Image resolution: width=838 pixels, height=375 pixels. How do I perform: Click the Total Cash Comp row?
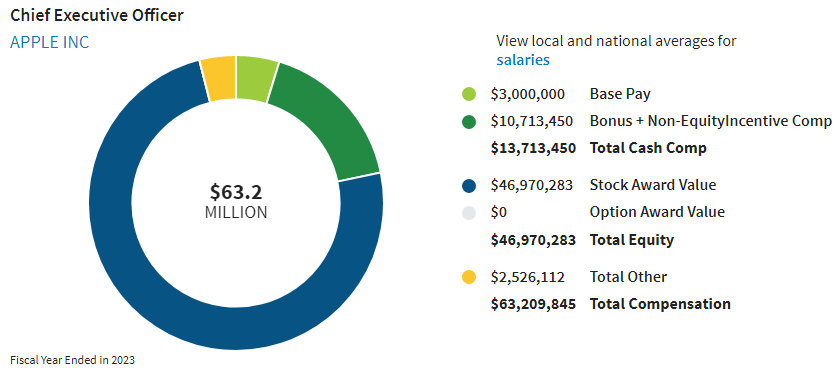click(599, 149)
